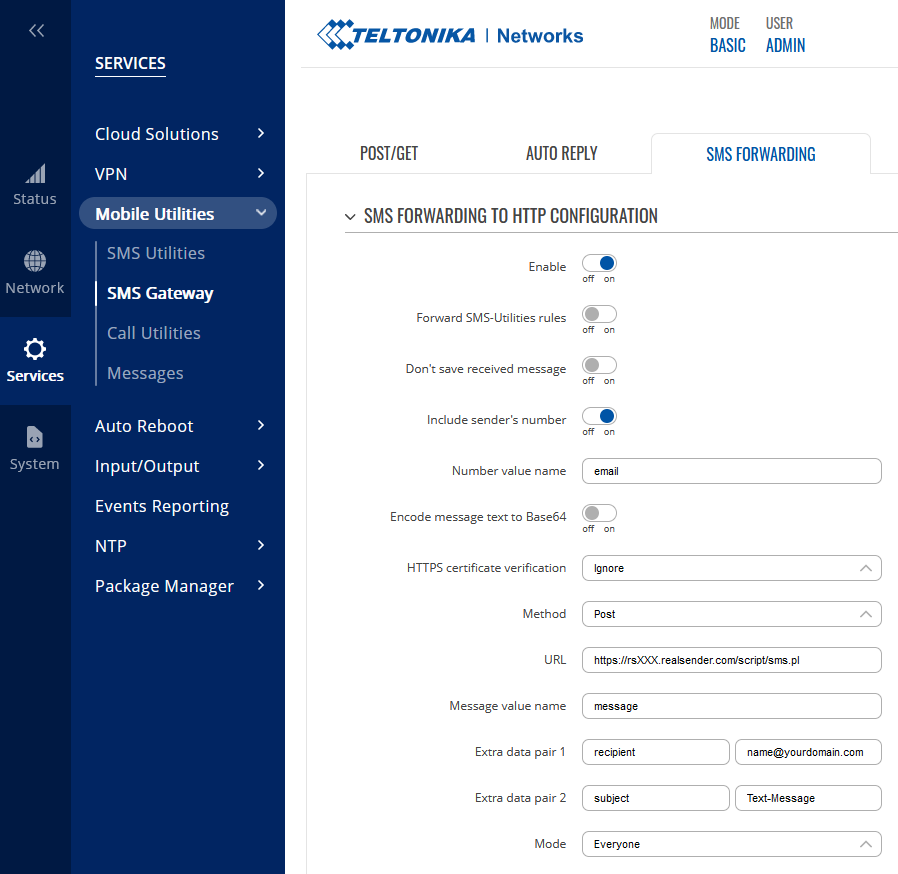The width and height of the screenshot is (898, 874).
Task: Toggle Forward SMS-Utilities rules switch
Action: coord(599,313)
